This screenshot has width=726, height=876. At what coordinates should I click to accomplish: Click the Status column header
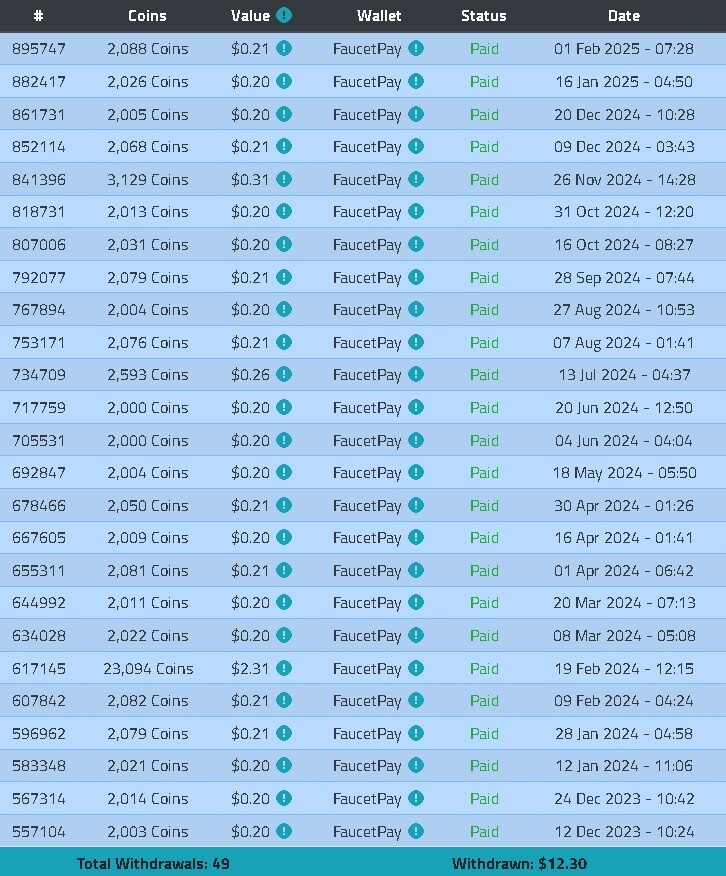(484, 16)
